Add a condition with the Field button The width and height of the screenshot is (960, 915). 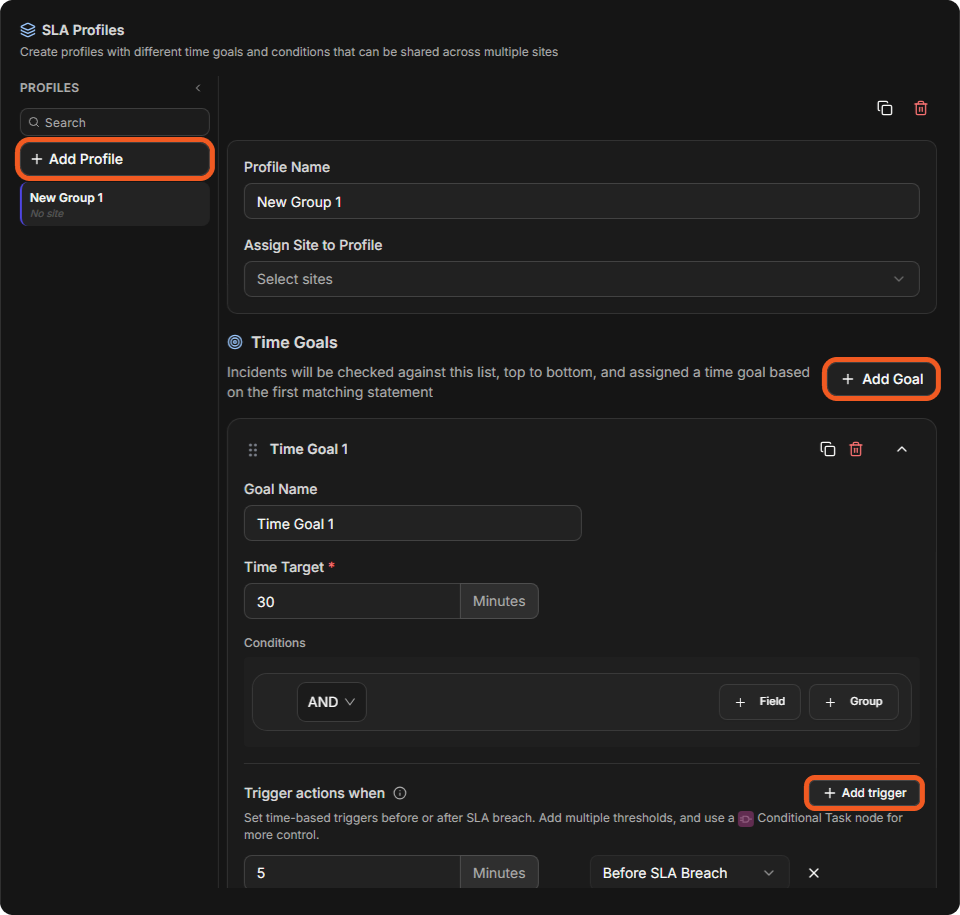759,702
